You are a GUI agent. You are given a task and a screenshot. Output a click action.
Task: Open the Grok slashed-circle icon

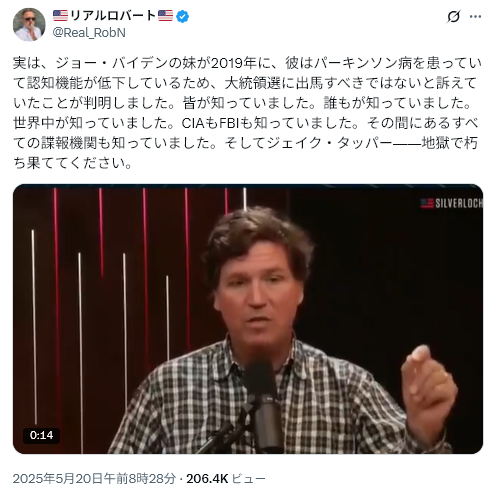click(453, 16)
